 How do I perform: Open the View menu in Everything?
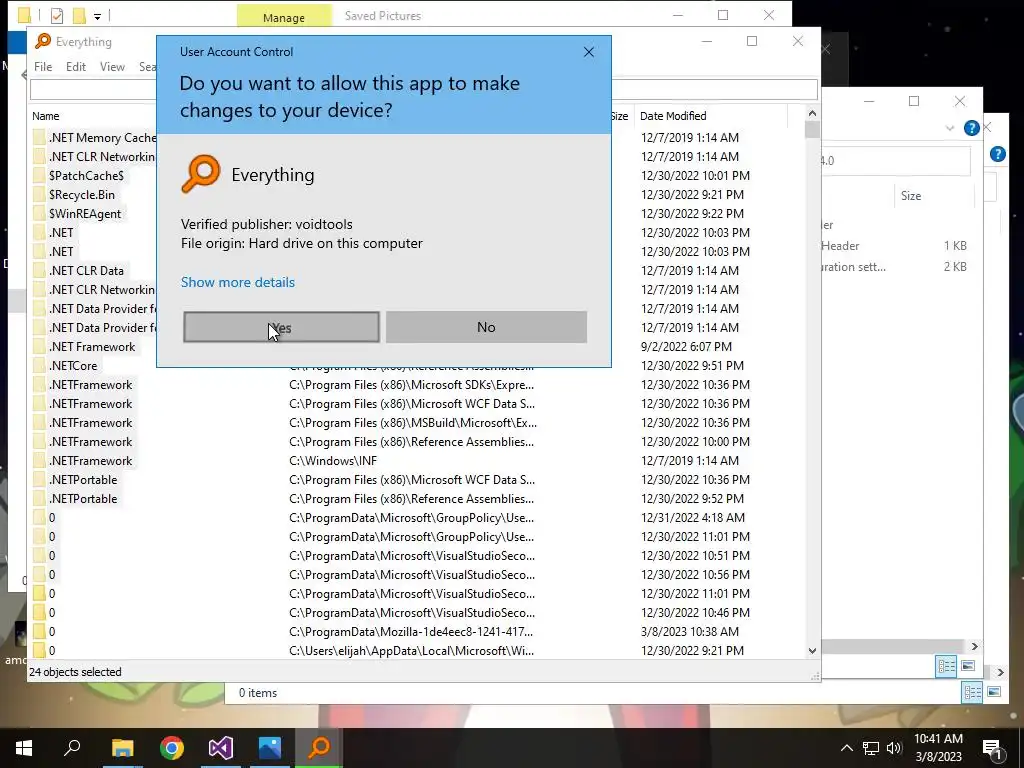112,67
